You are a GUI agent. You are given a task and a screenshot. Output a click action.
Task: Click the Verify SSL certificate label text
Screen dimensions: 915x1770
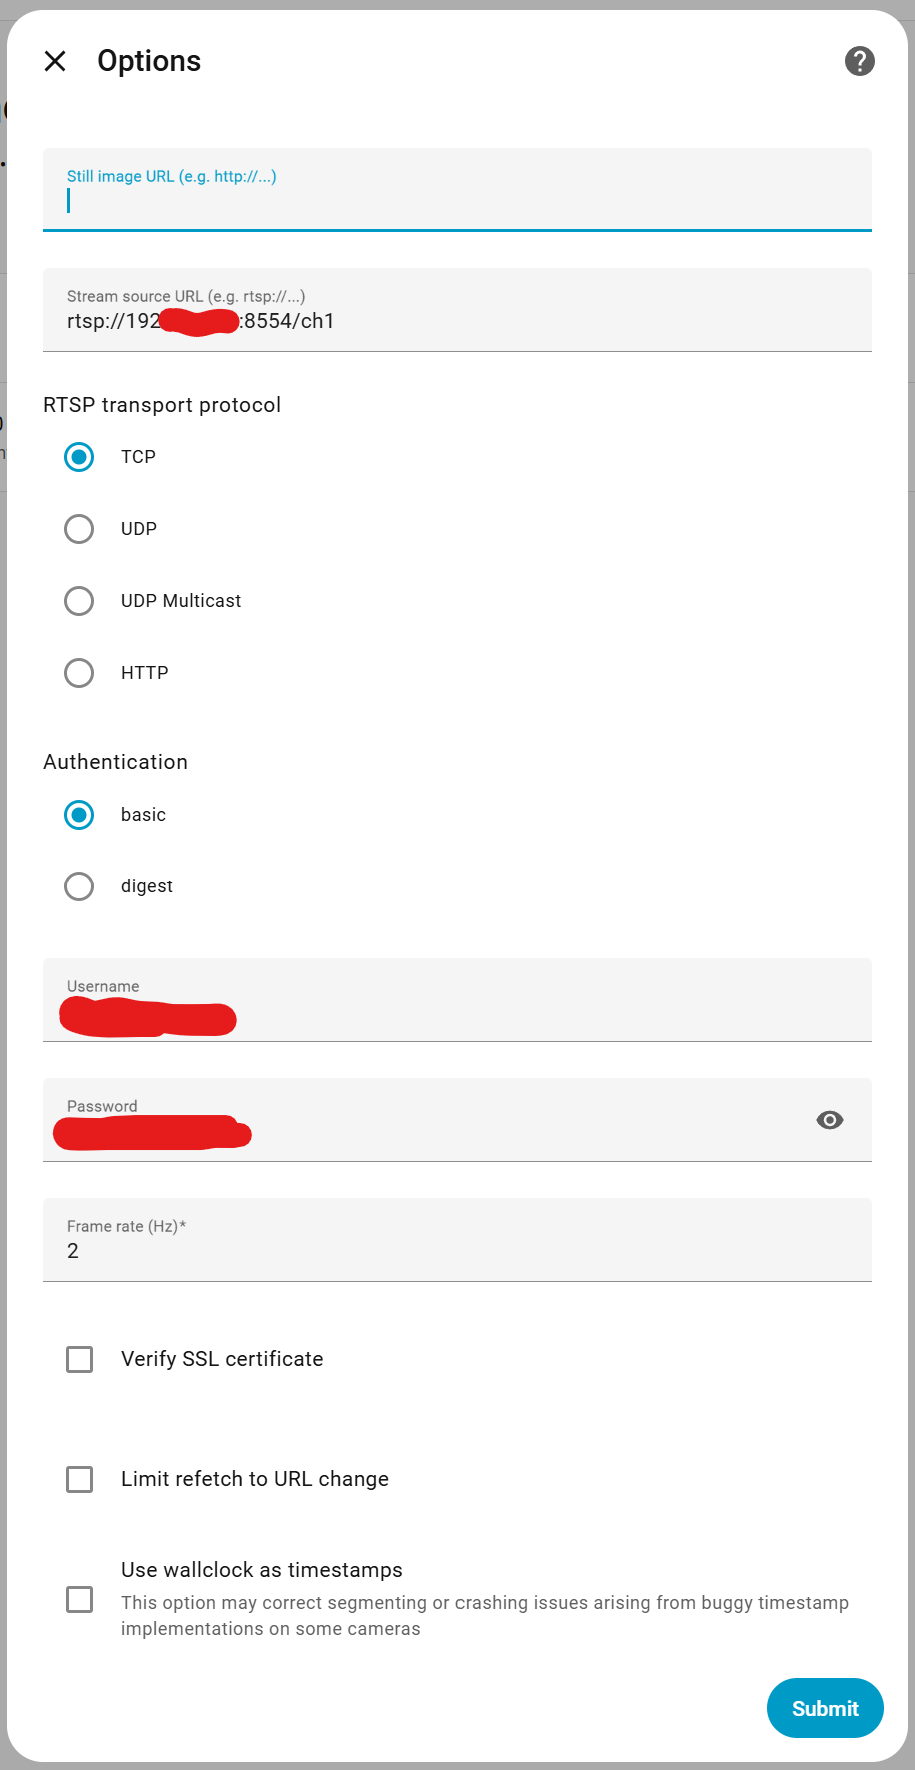point(222,1359)
